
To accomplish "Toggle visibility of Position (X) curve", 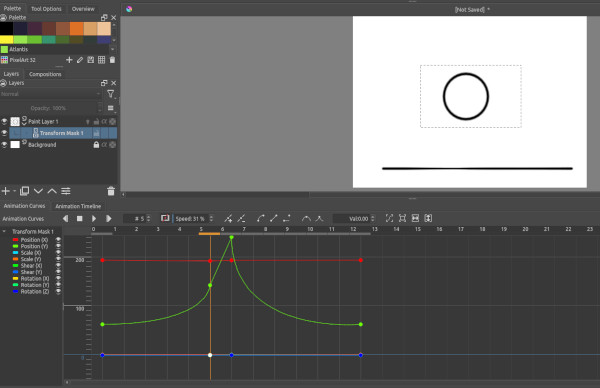I will (59, 240).
